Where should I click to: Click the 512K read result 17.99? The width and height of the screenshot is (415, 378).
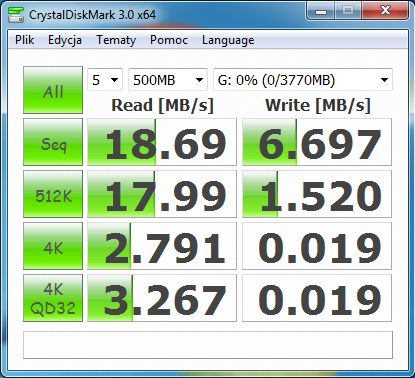[x=162, y=194]
